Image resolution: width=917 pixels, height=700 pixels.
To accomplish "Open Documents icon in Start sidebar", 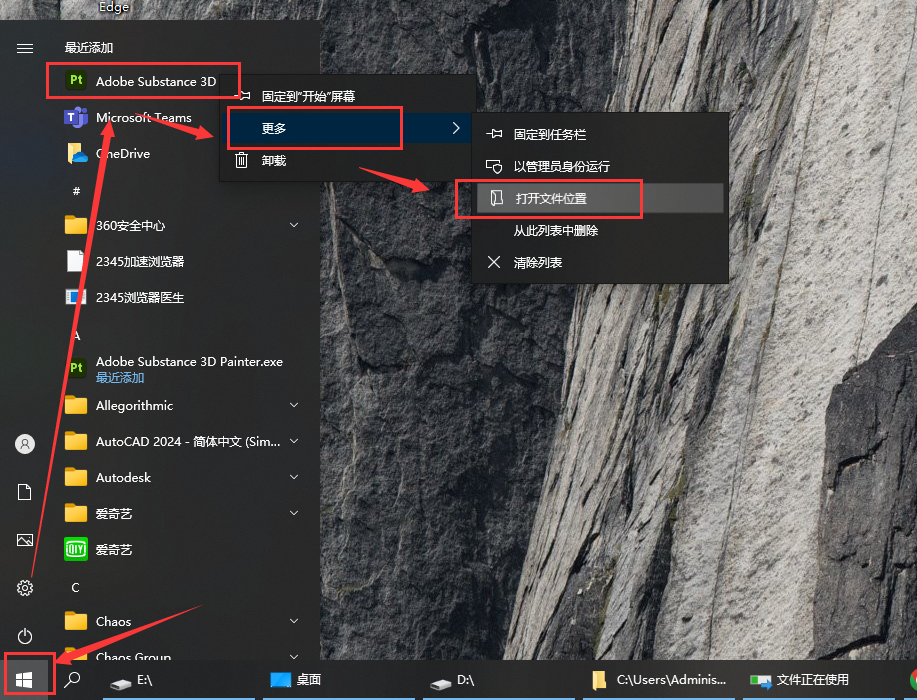I will tap(25, 492).
